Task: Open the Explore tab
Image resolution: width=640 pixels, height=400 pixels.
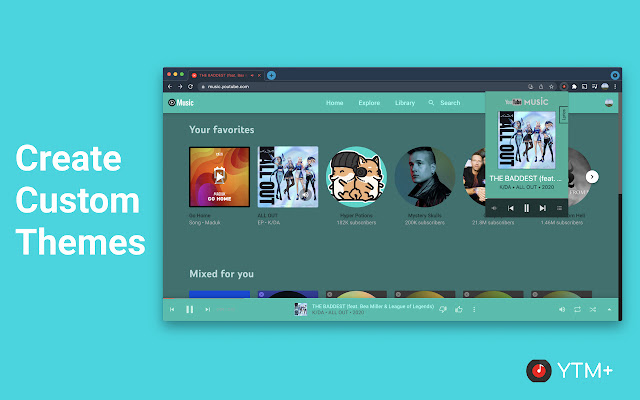Action: 369,103
